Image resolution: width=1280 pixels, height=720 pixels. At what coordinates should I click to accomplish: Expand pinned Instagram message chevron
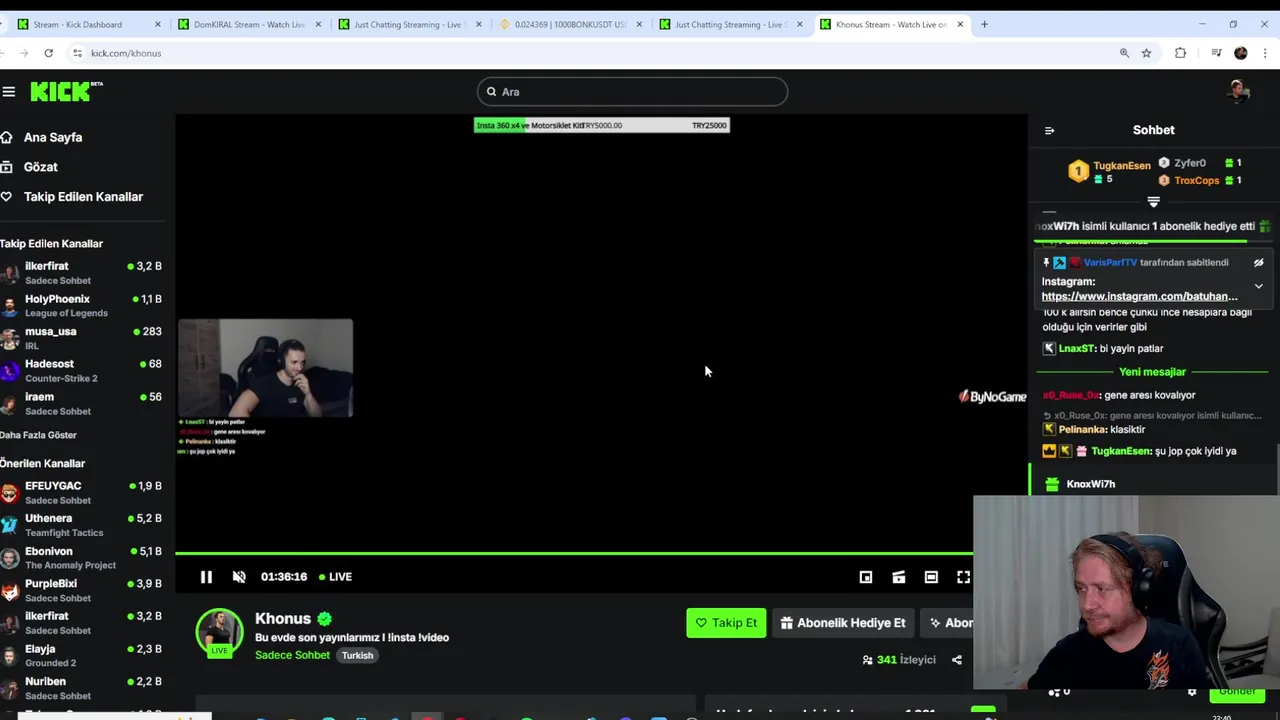tap(1259, 286)
